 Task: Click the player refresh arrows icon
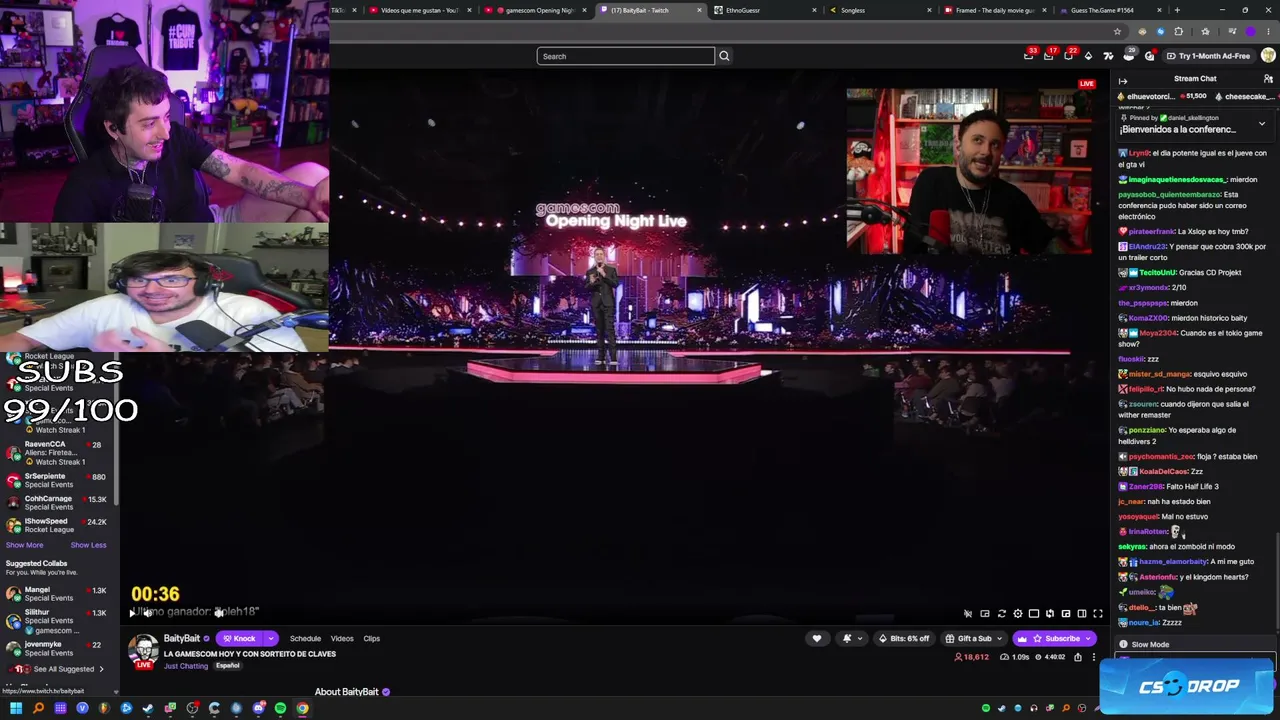tap(1001, 614)
